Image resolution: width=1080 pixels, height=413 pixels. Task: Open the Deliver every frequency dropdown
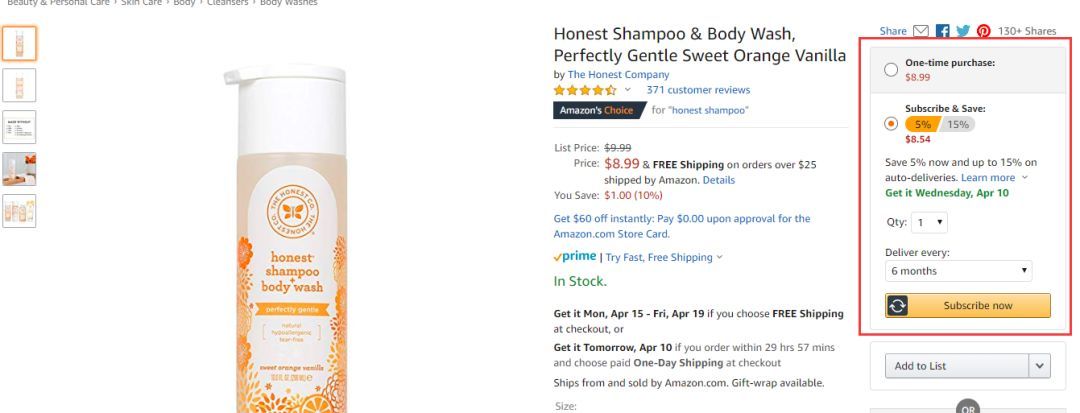tap(958, 271)
